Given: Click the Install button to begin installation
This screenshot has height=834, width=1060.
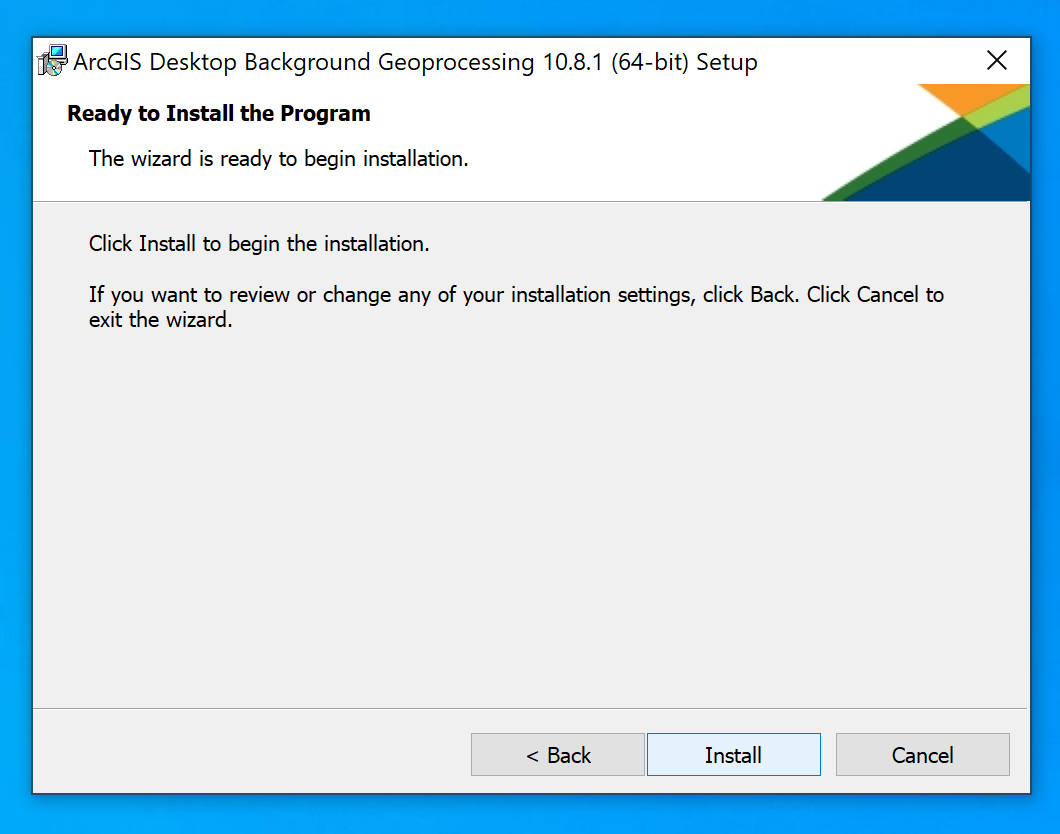Looking at the screenshot, I should (733, 755).
